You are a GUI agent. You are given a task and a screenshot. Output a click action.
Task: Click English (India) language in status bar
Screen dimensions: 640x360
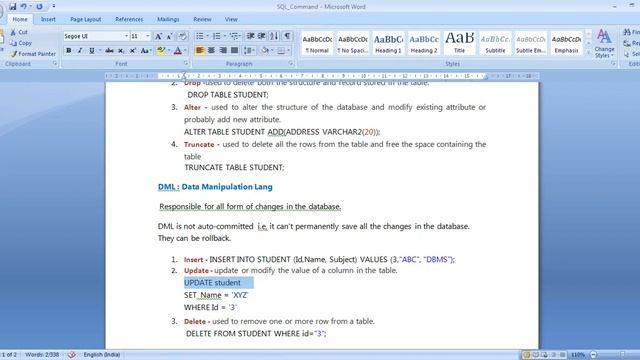102,355
